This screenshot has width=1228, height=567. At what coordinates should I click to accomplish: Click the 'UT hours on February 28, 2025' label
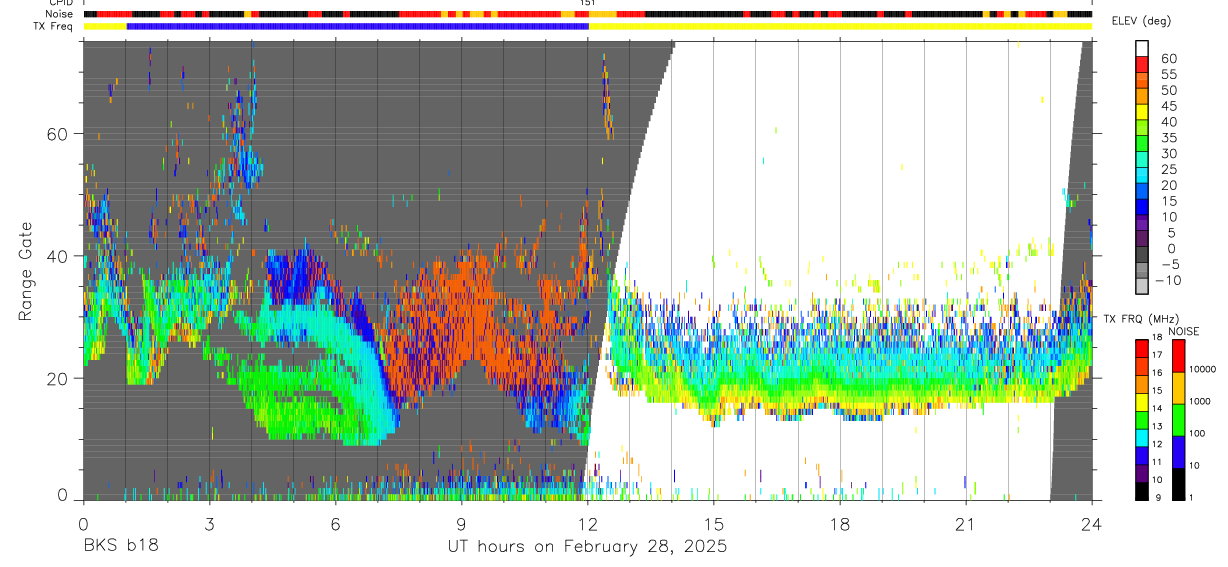click(587, 547)
